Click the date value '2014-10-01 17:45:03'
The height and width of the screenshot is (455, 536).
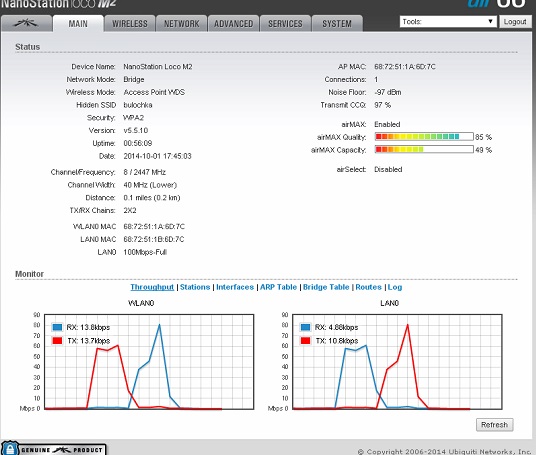coord(157,156)
